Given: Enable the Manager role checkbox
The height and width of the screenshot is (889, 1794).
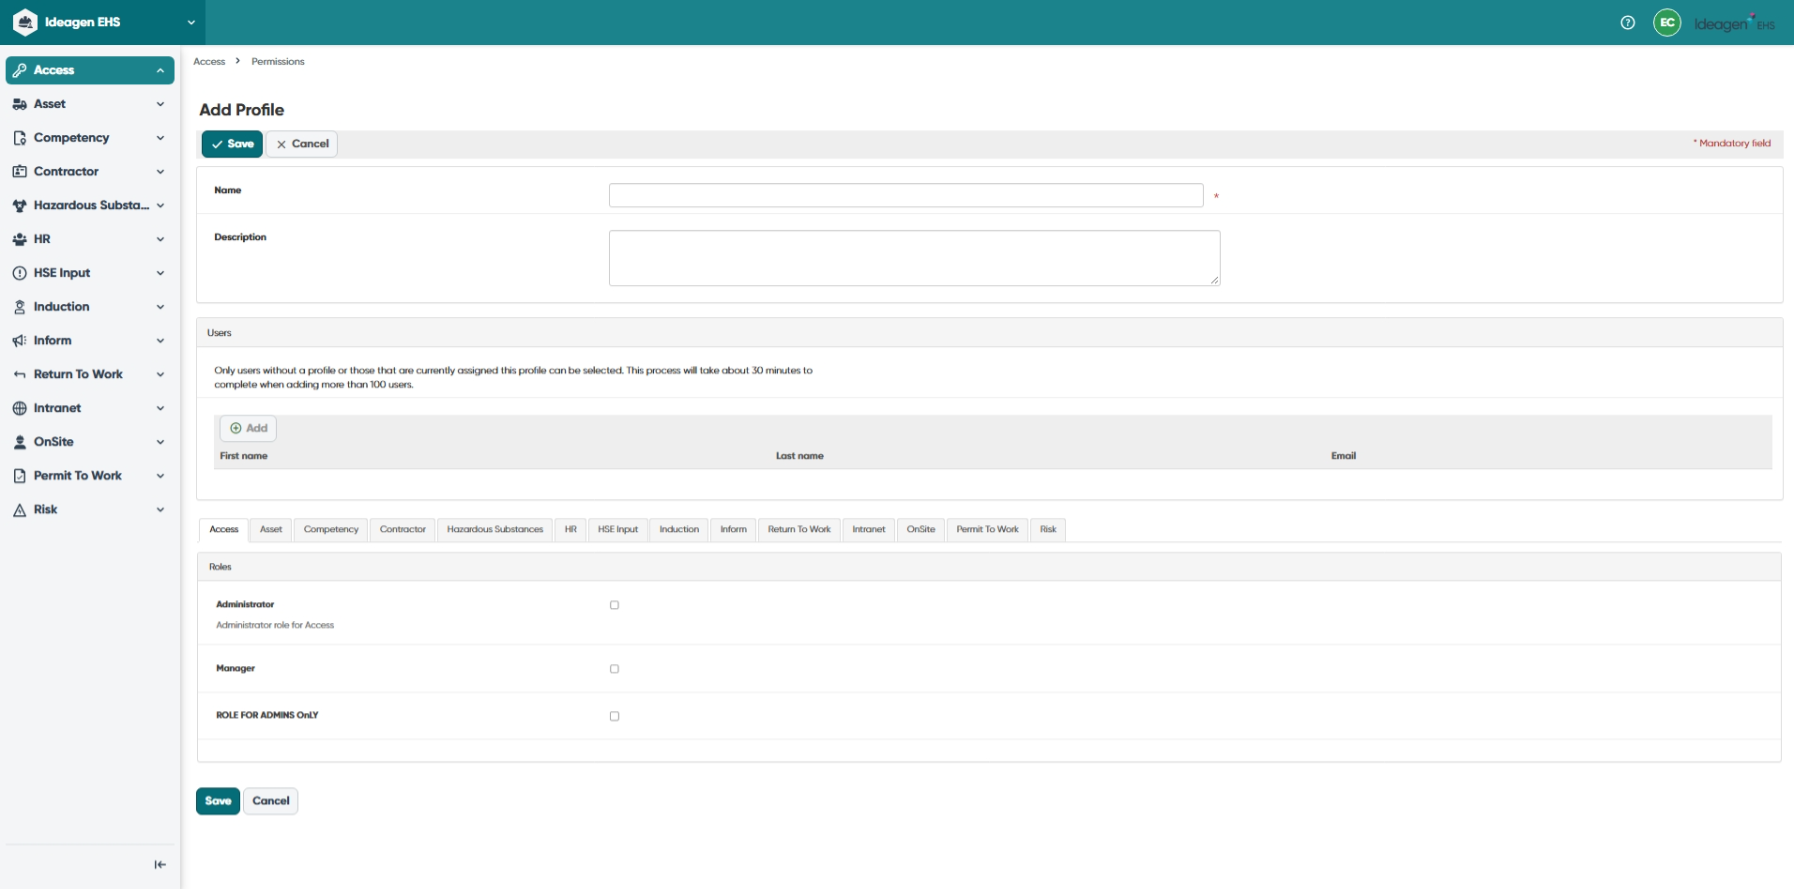Looking at the screenshot, I should point(614,669).
